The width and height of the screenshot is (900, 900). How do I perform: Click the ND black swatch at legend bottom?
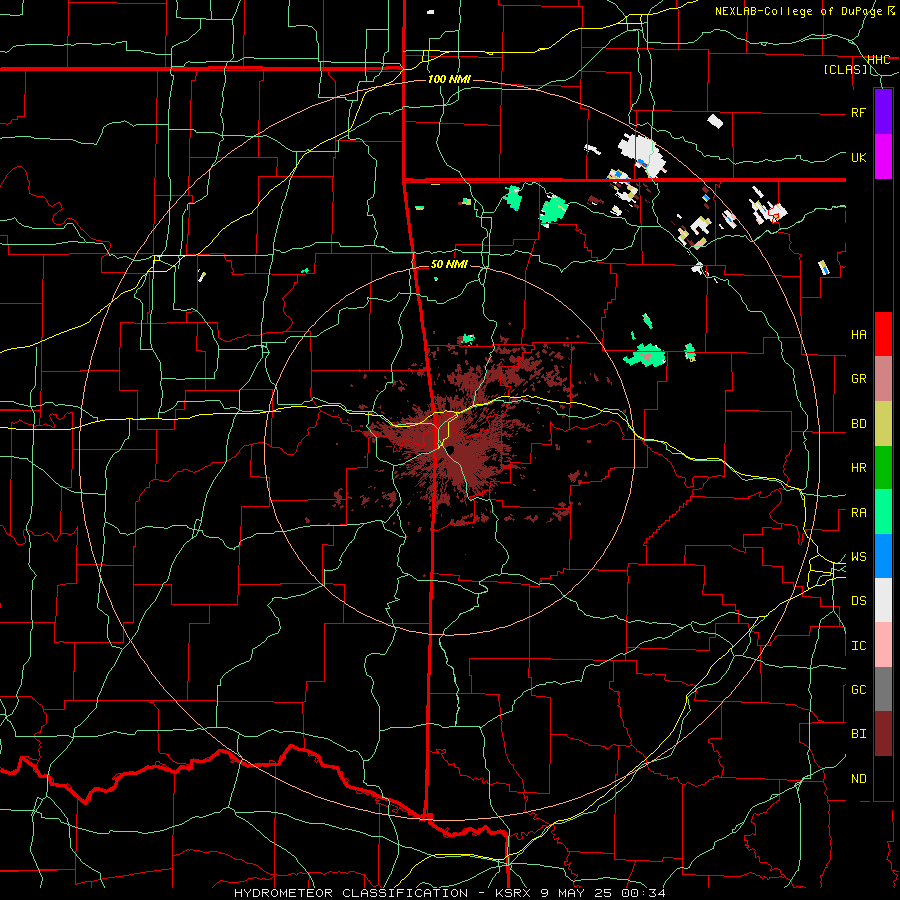point(883,778)
